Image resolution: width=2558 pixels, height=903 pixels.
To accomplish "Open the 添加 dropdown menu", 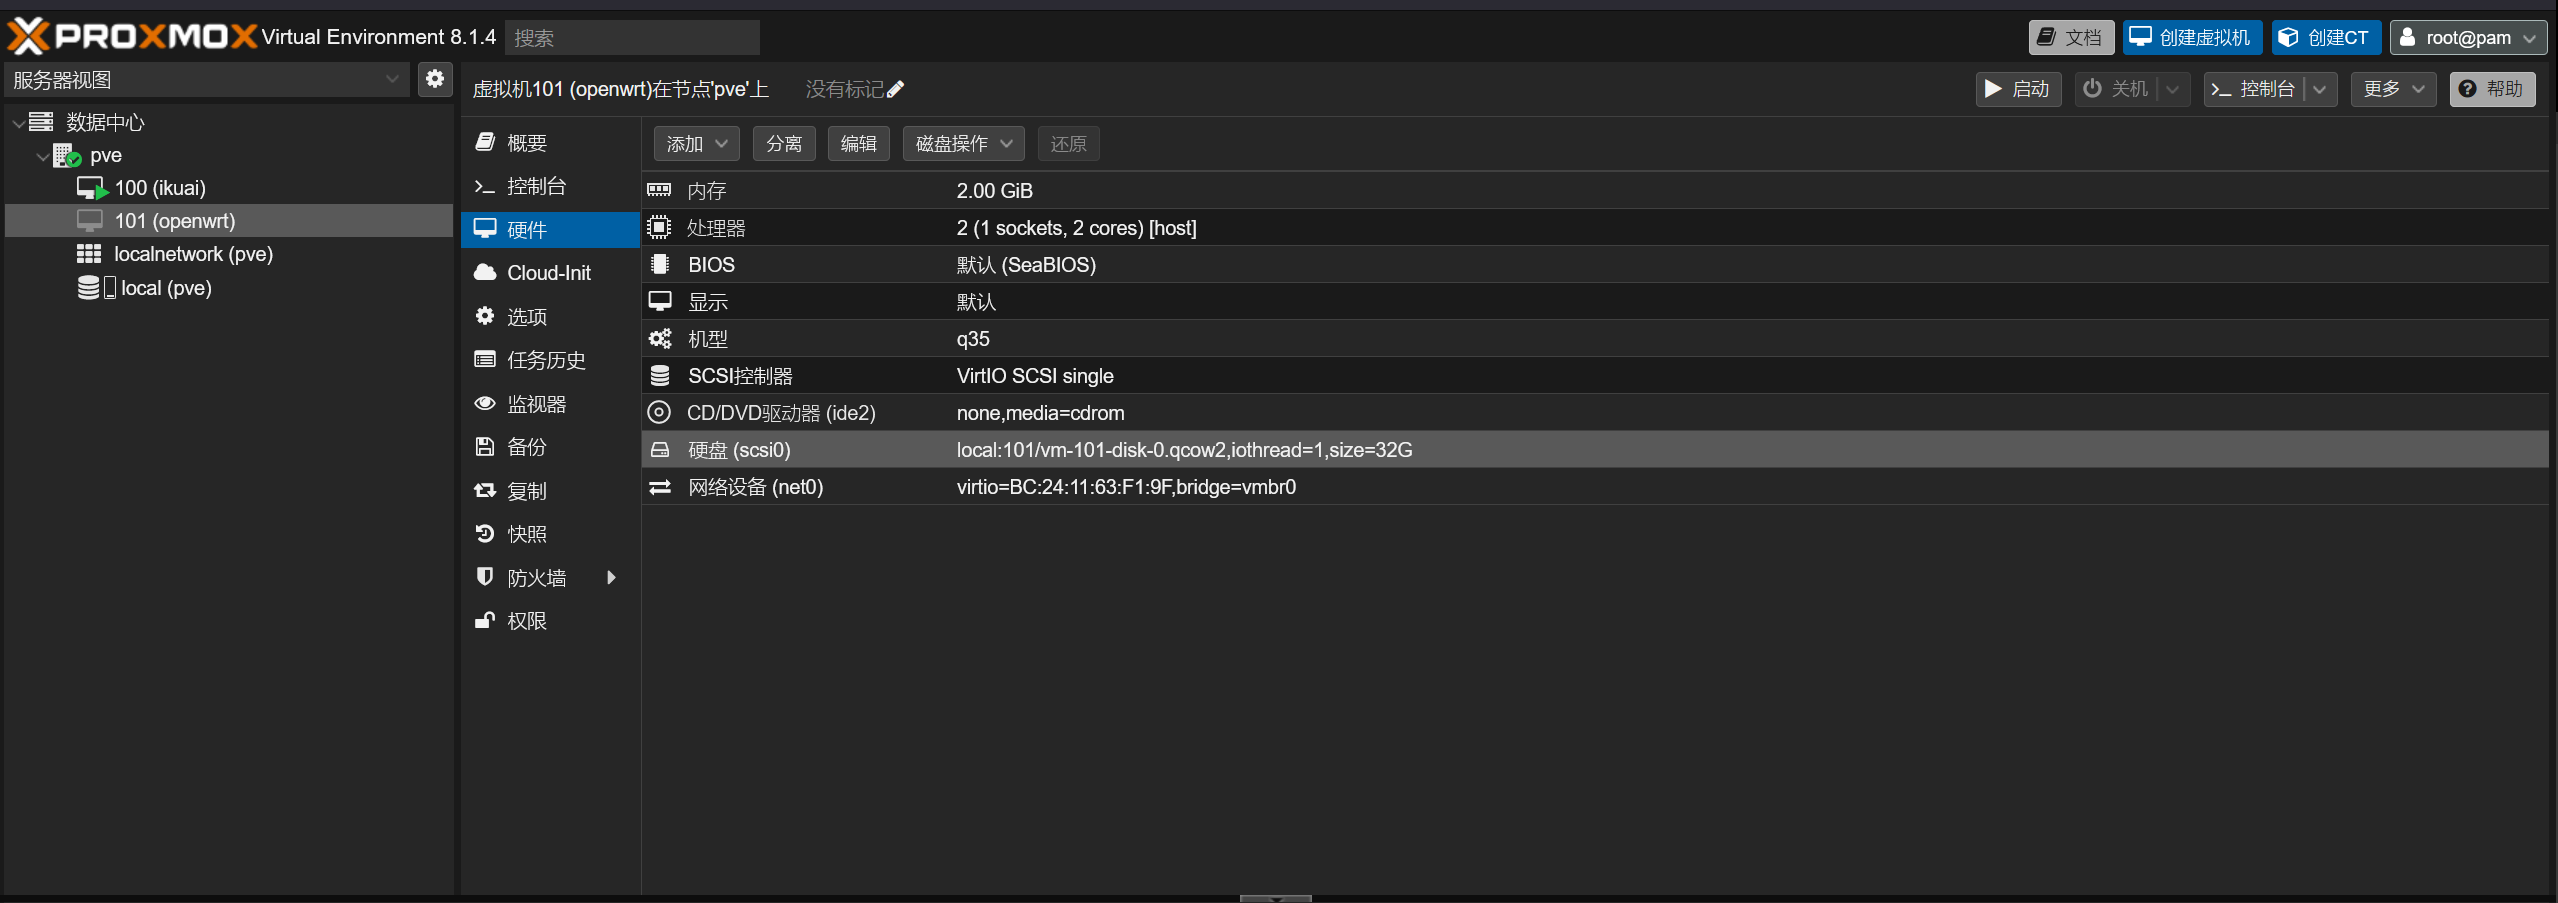I will [695, 143].
